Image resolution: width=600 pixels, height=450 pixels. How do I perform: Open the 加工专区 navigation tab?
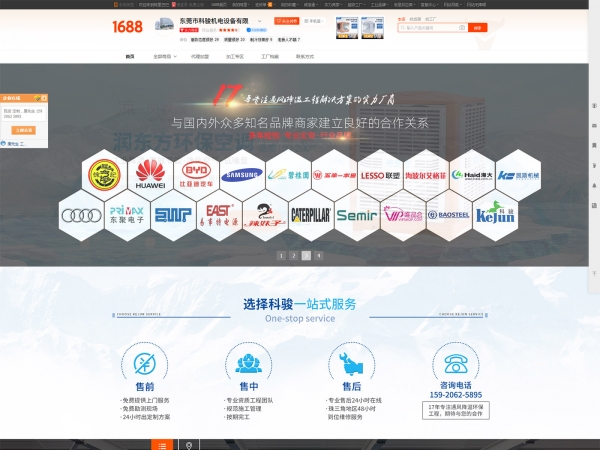tap(233, 57)
